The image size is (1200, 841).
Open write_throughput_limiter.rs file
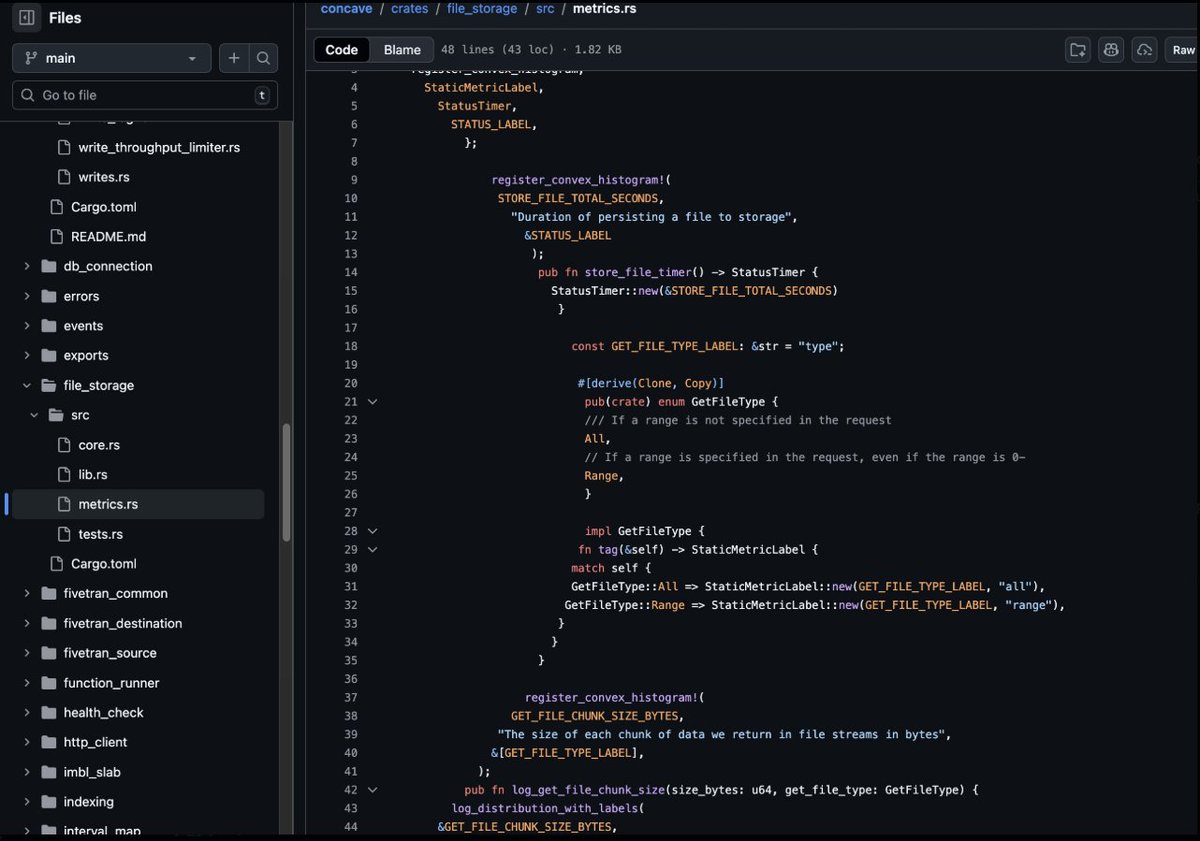(x=159, y=147)
